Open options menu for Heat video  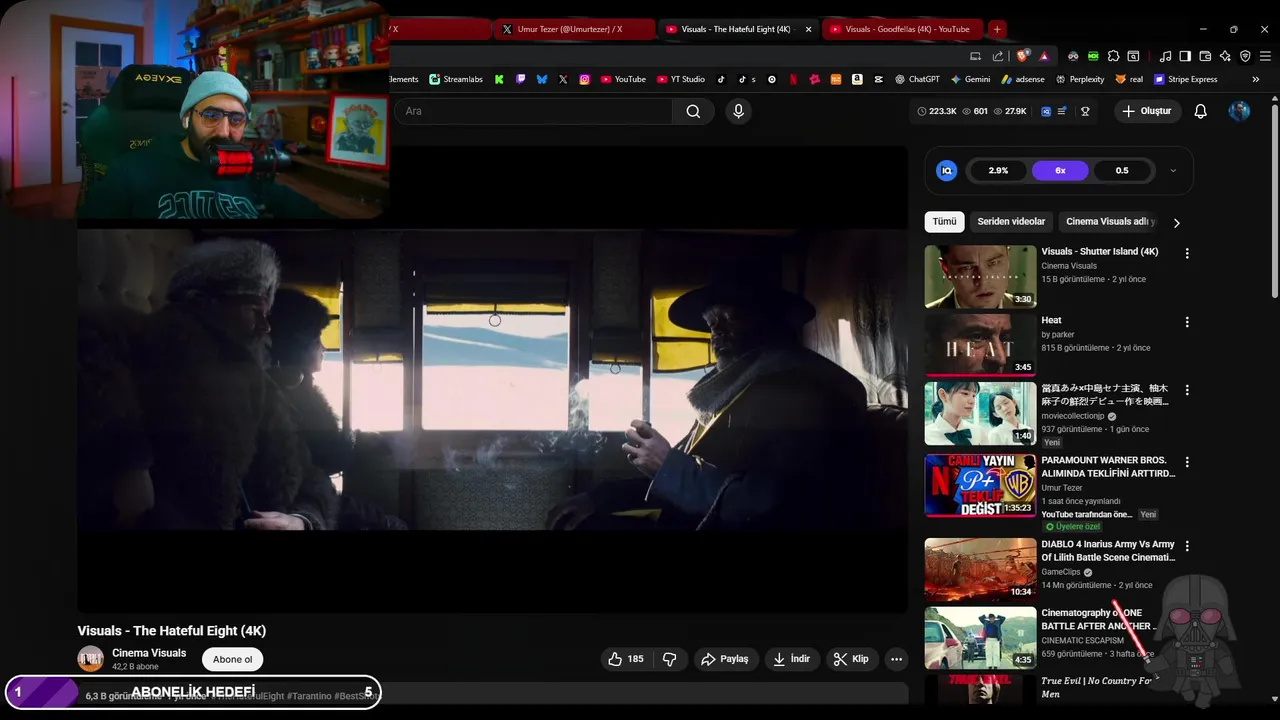tap(1187, 322)
